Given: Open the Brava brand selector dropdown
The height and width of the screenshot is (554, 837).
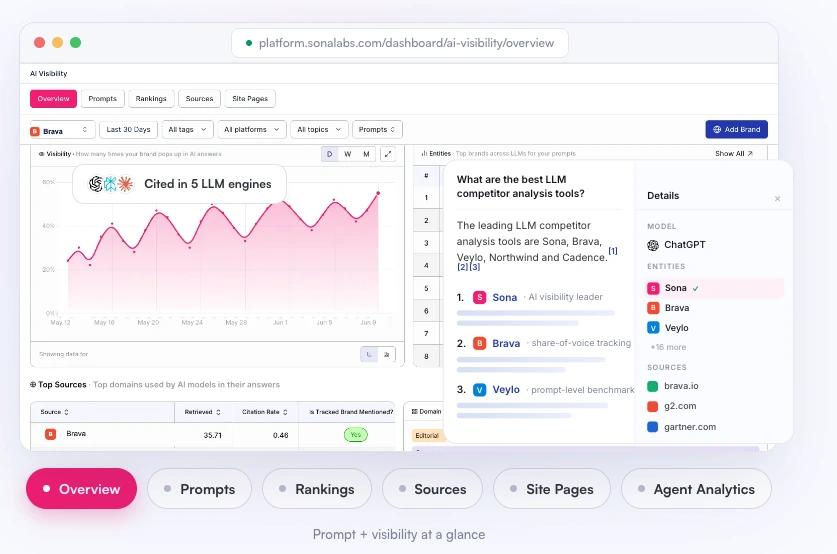Looking at the screenshot, I should tap(62, 130).
